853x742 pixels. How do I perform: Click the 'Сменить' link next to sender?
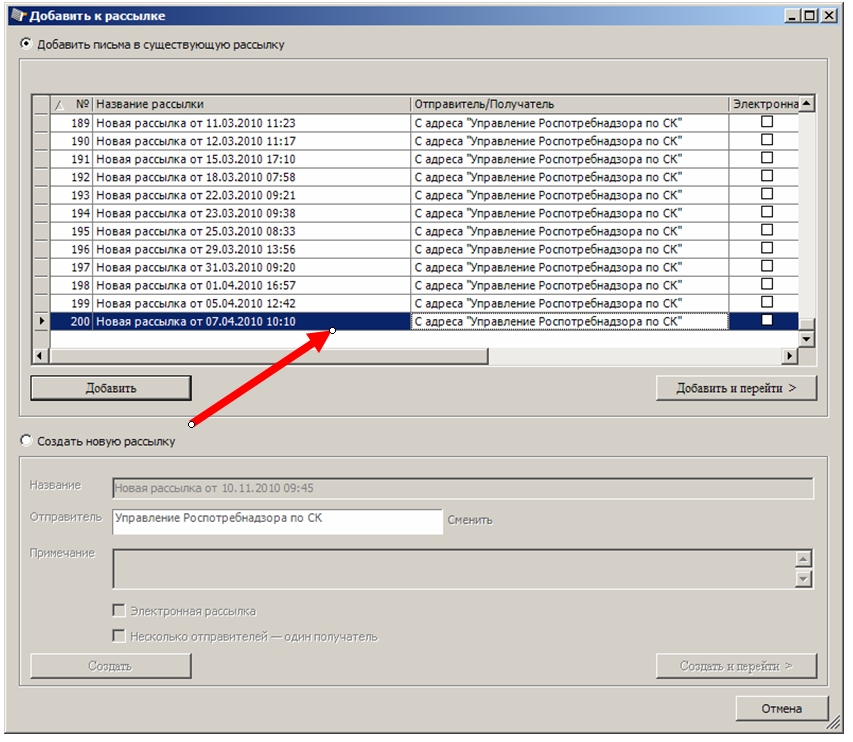click(x=470, y=520)
